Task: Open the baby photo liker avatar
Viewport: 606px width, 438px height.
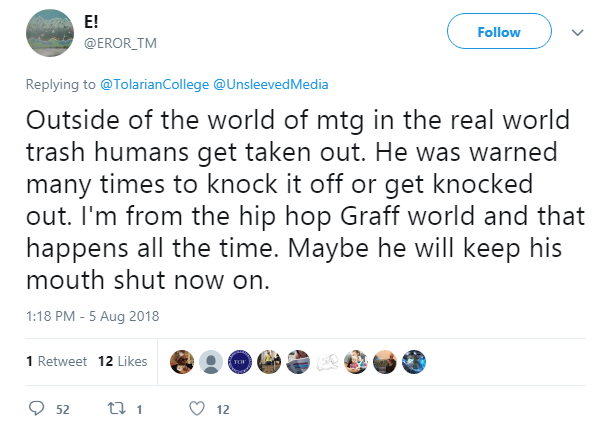Action: tap(356, 362)
